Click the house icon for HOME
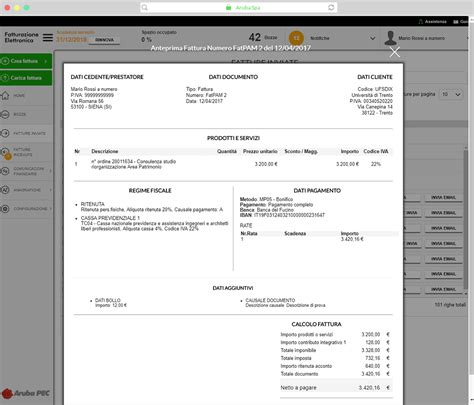474x405 pixels. coord(5,95)
